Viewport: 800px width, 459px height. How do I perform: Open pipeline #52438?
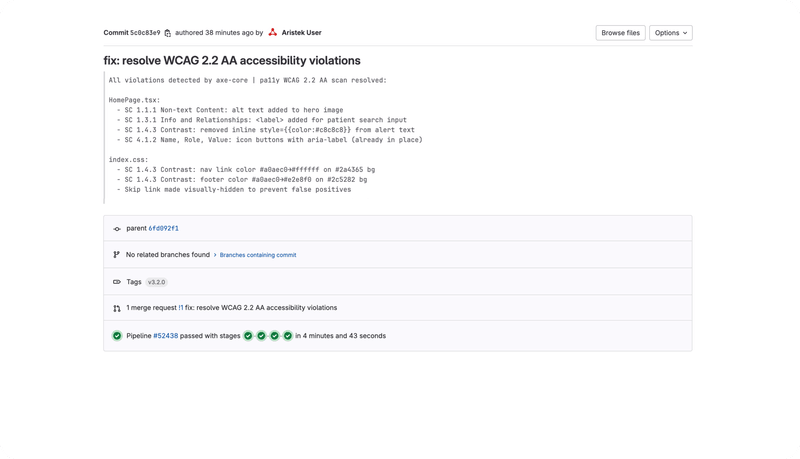(x=166, y=336)
